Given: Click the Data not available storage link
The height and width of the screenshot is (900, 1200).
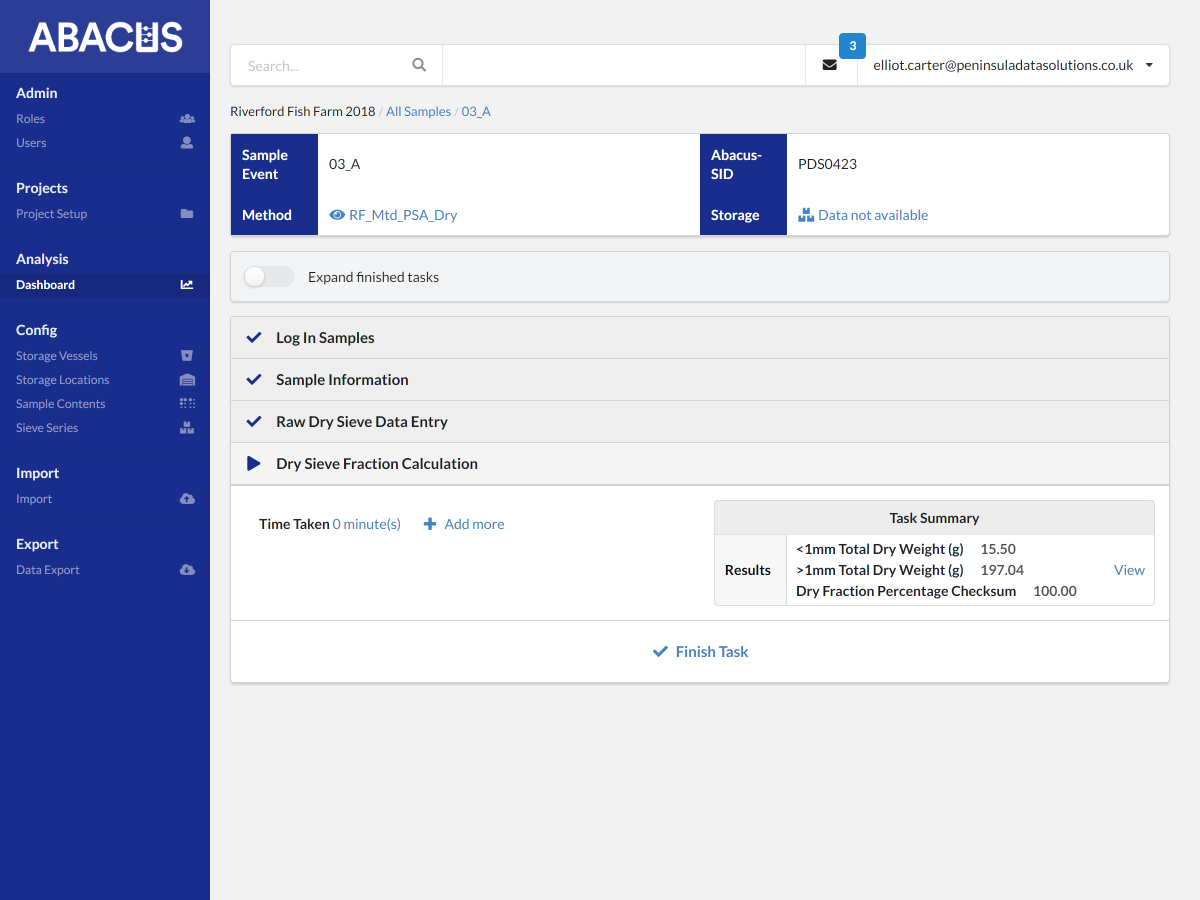Looking at the screenshot, I should click(x=873, y=215).
